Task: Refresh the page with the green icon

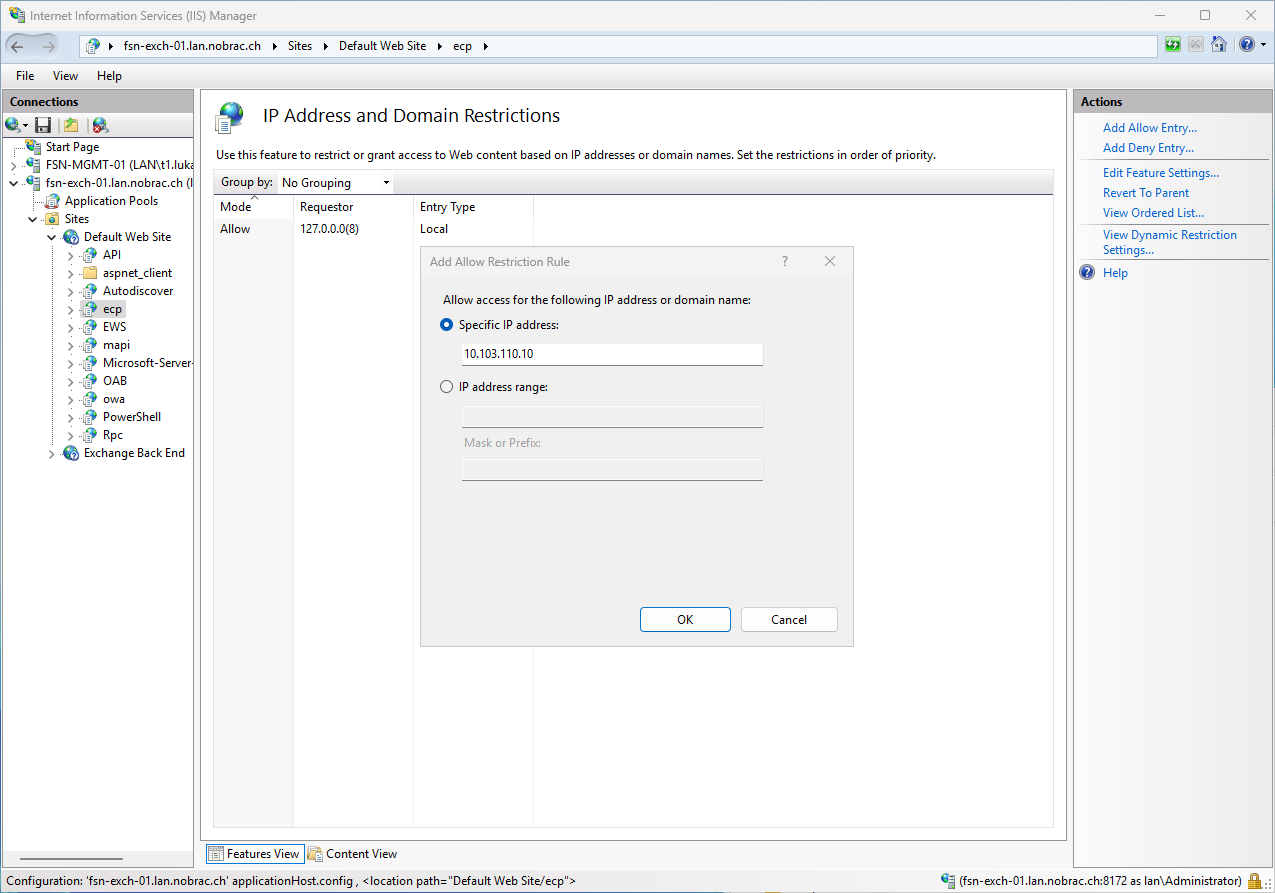Action: click(x=1173, y=45)
